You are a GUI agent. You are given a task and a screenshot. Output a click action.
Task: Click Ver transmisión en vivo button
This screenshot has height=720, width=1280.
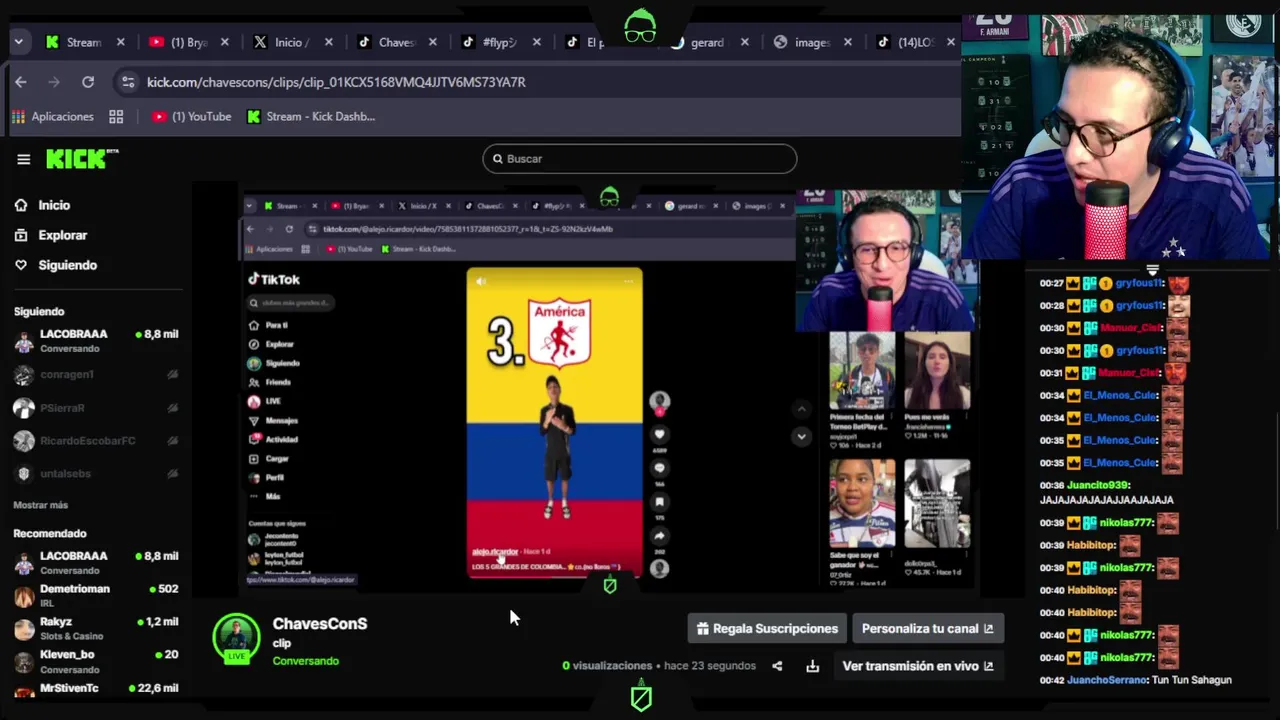pyautogui.click(x=918, y=666)
